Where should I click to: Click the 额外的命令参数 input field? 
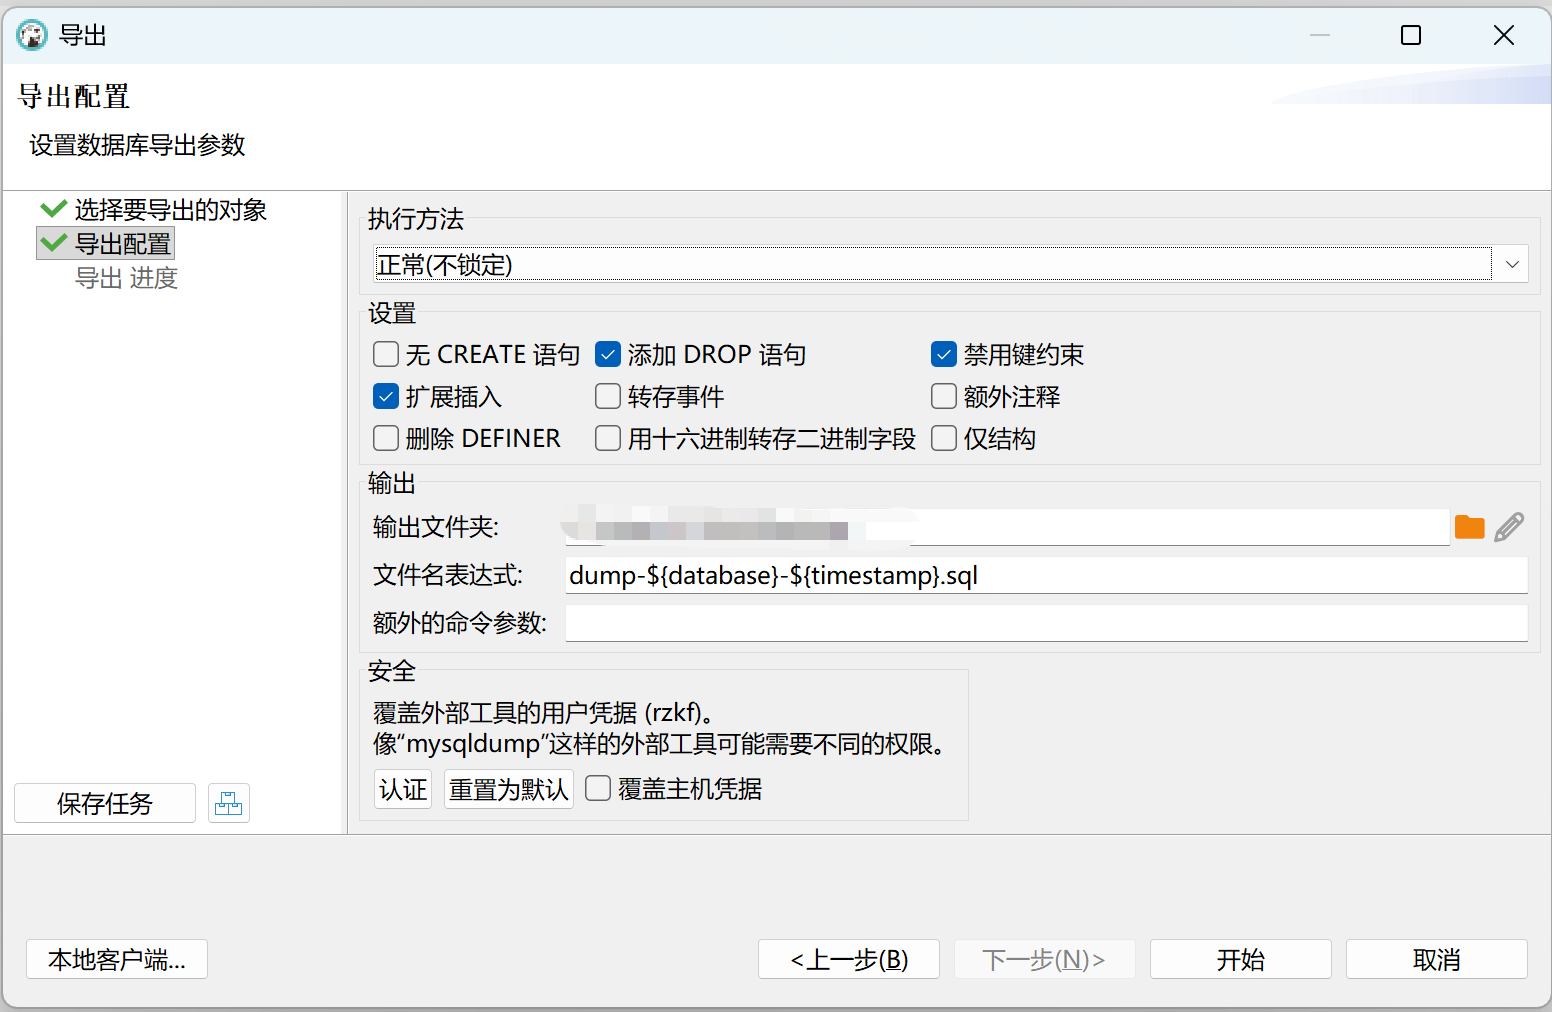point(1047,623)
